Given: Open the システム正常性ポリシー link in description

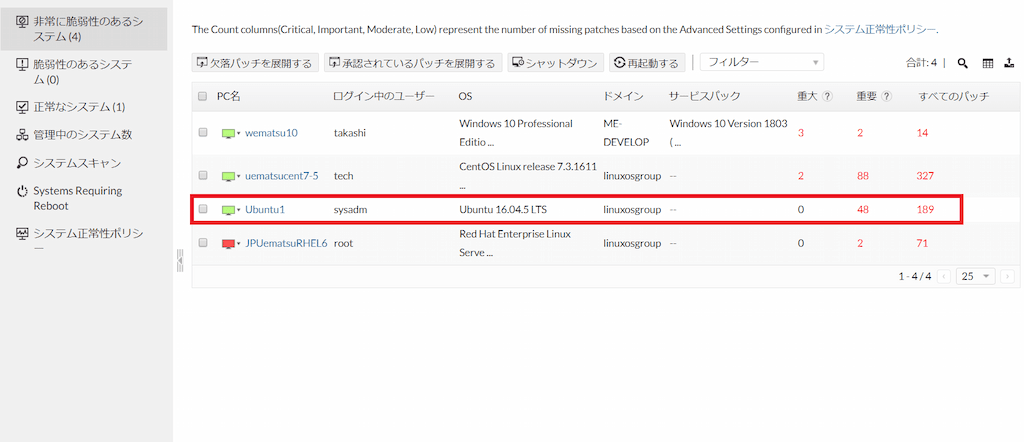Looking at the screenshot, I should (x=880, y=29).
